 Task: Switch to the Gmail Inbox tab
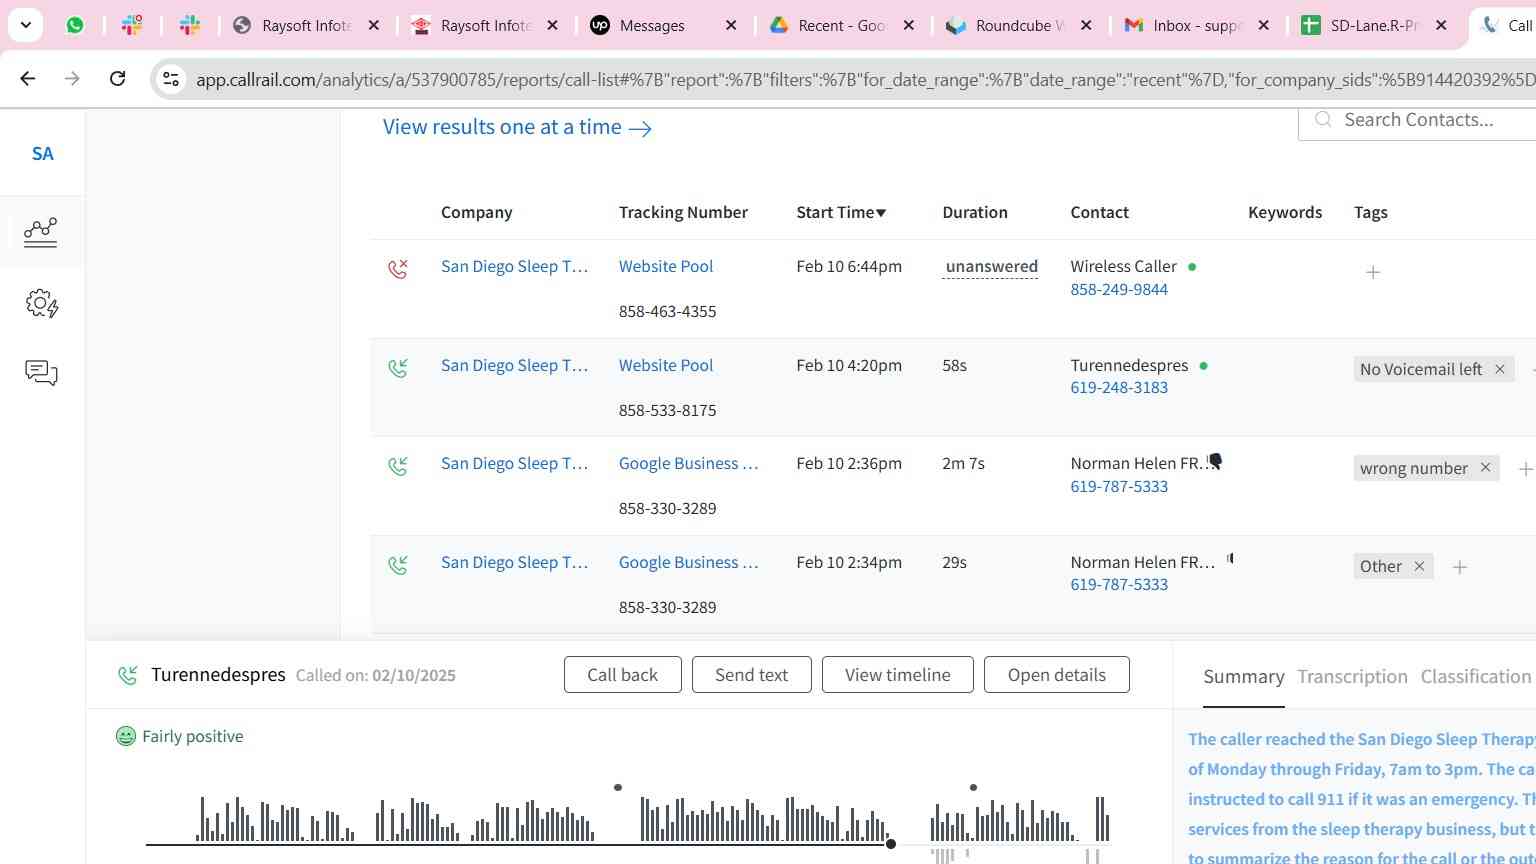pyautogui.click(x=1186, y=25)
